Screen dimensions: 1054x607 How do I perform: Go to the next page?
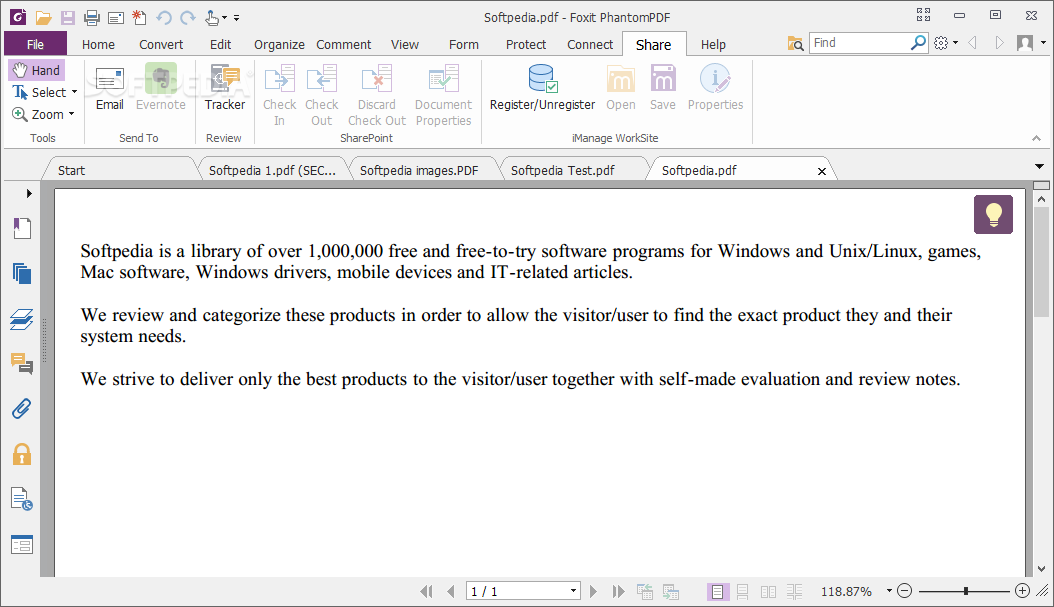tap(593, 592)
